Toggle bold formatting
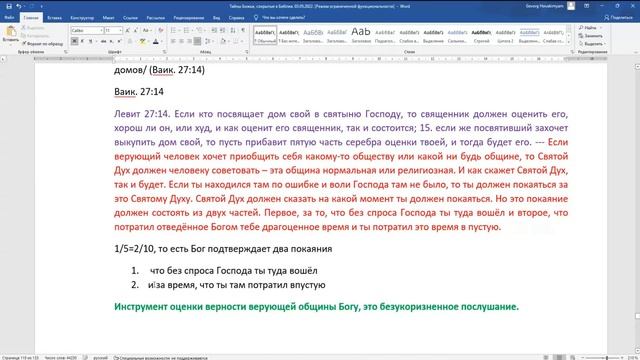This screenshot has width=640, height=360. pyautogui.click(x=74, y=41)
